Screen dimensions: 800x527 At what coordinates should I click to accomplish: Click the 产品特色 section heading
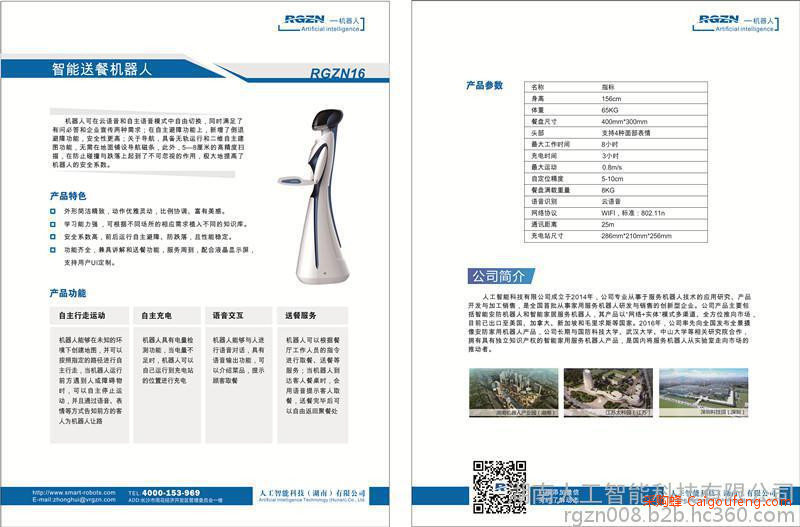(x=68, y=196)
